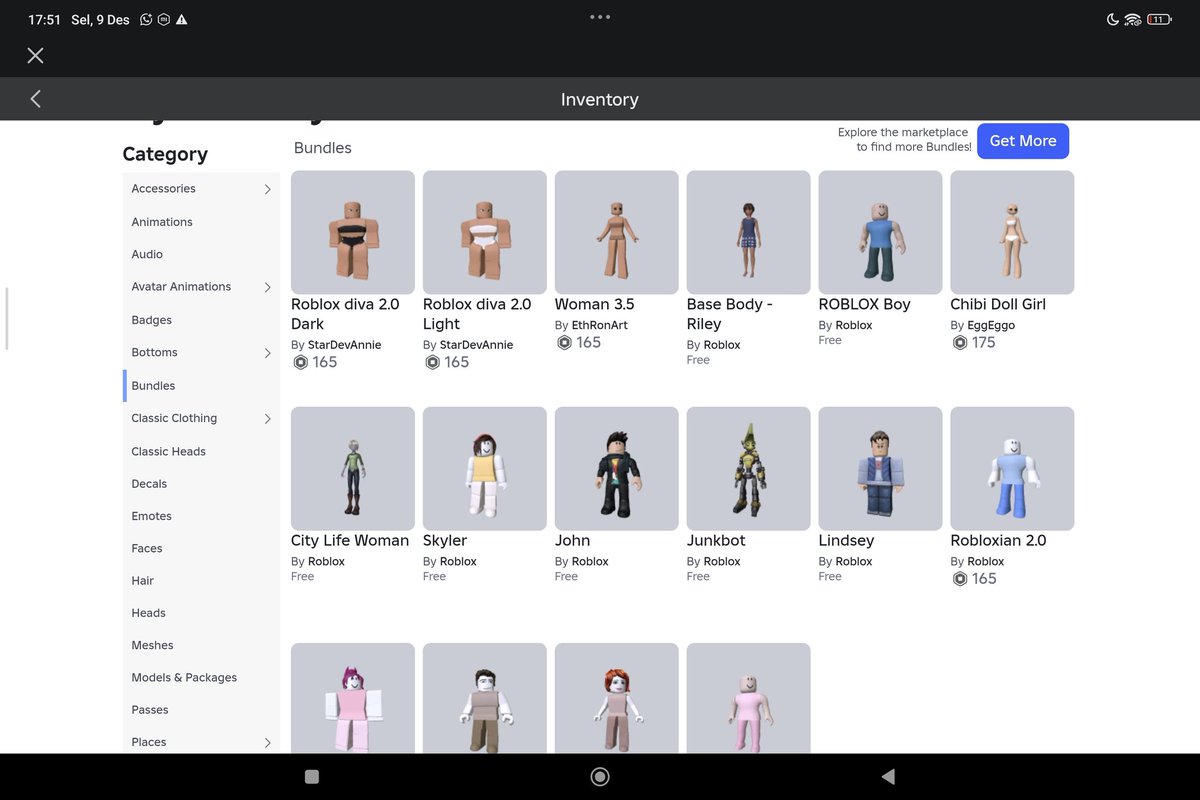The height and width of the screenshot is (800, 1200).
Task: Tap the X icon to close Inventory
Action: coord(35,55)
